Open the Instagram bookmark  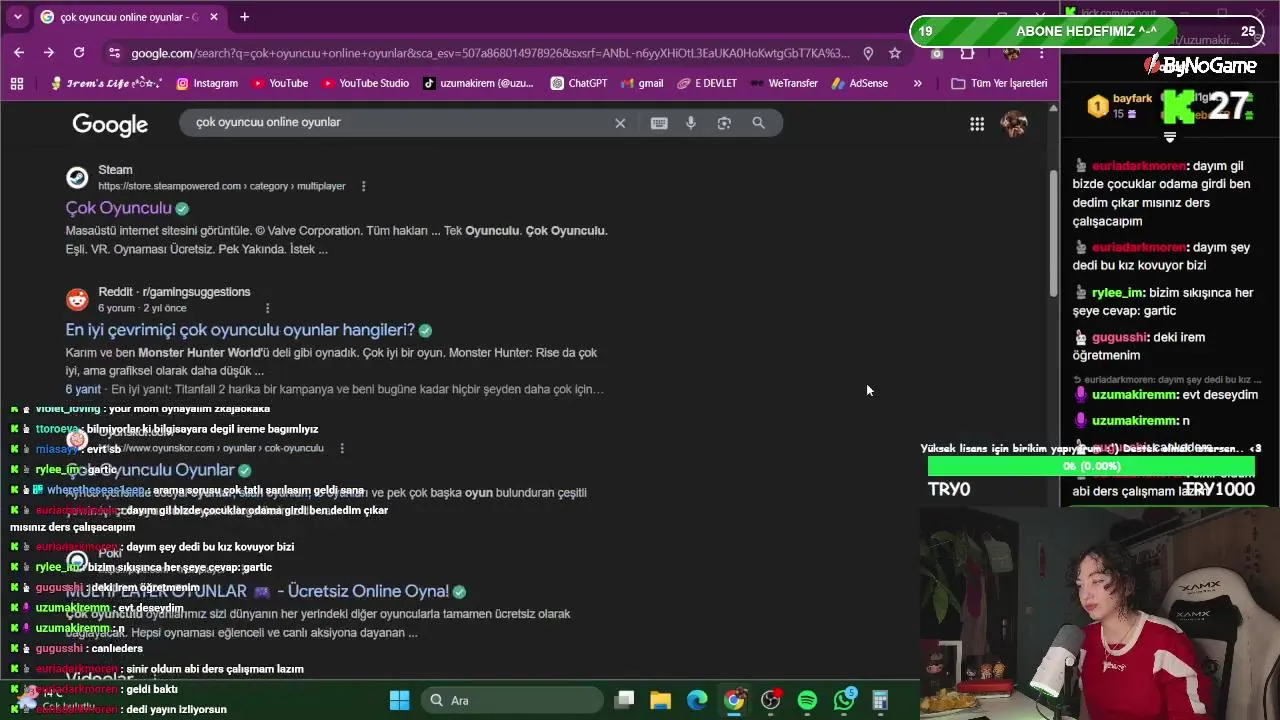click(x=207, y=83)
